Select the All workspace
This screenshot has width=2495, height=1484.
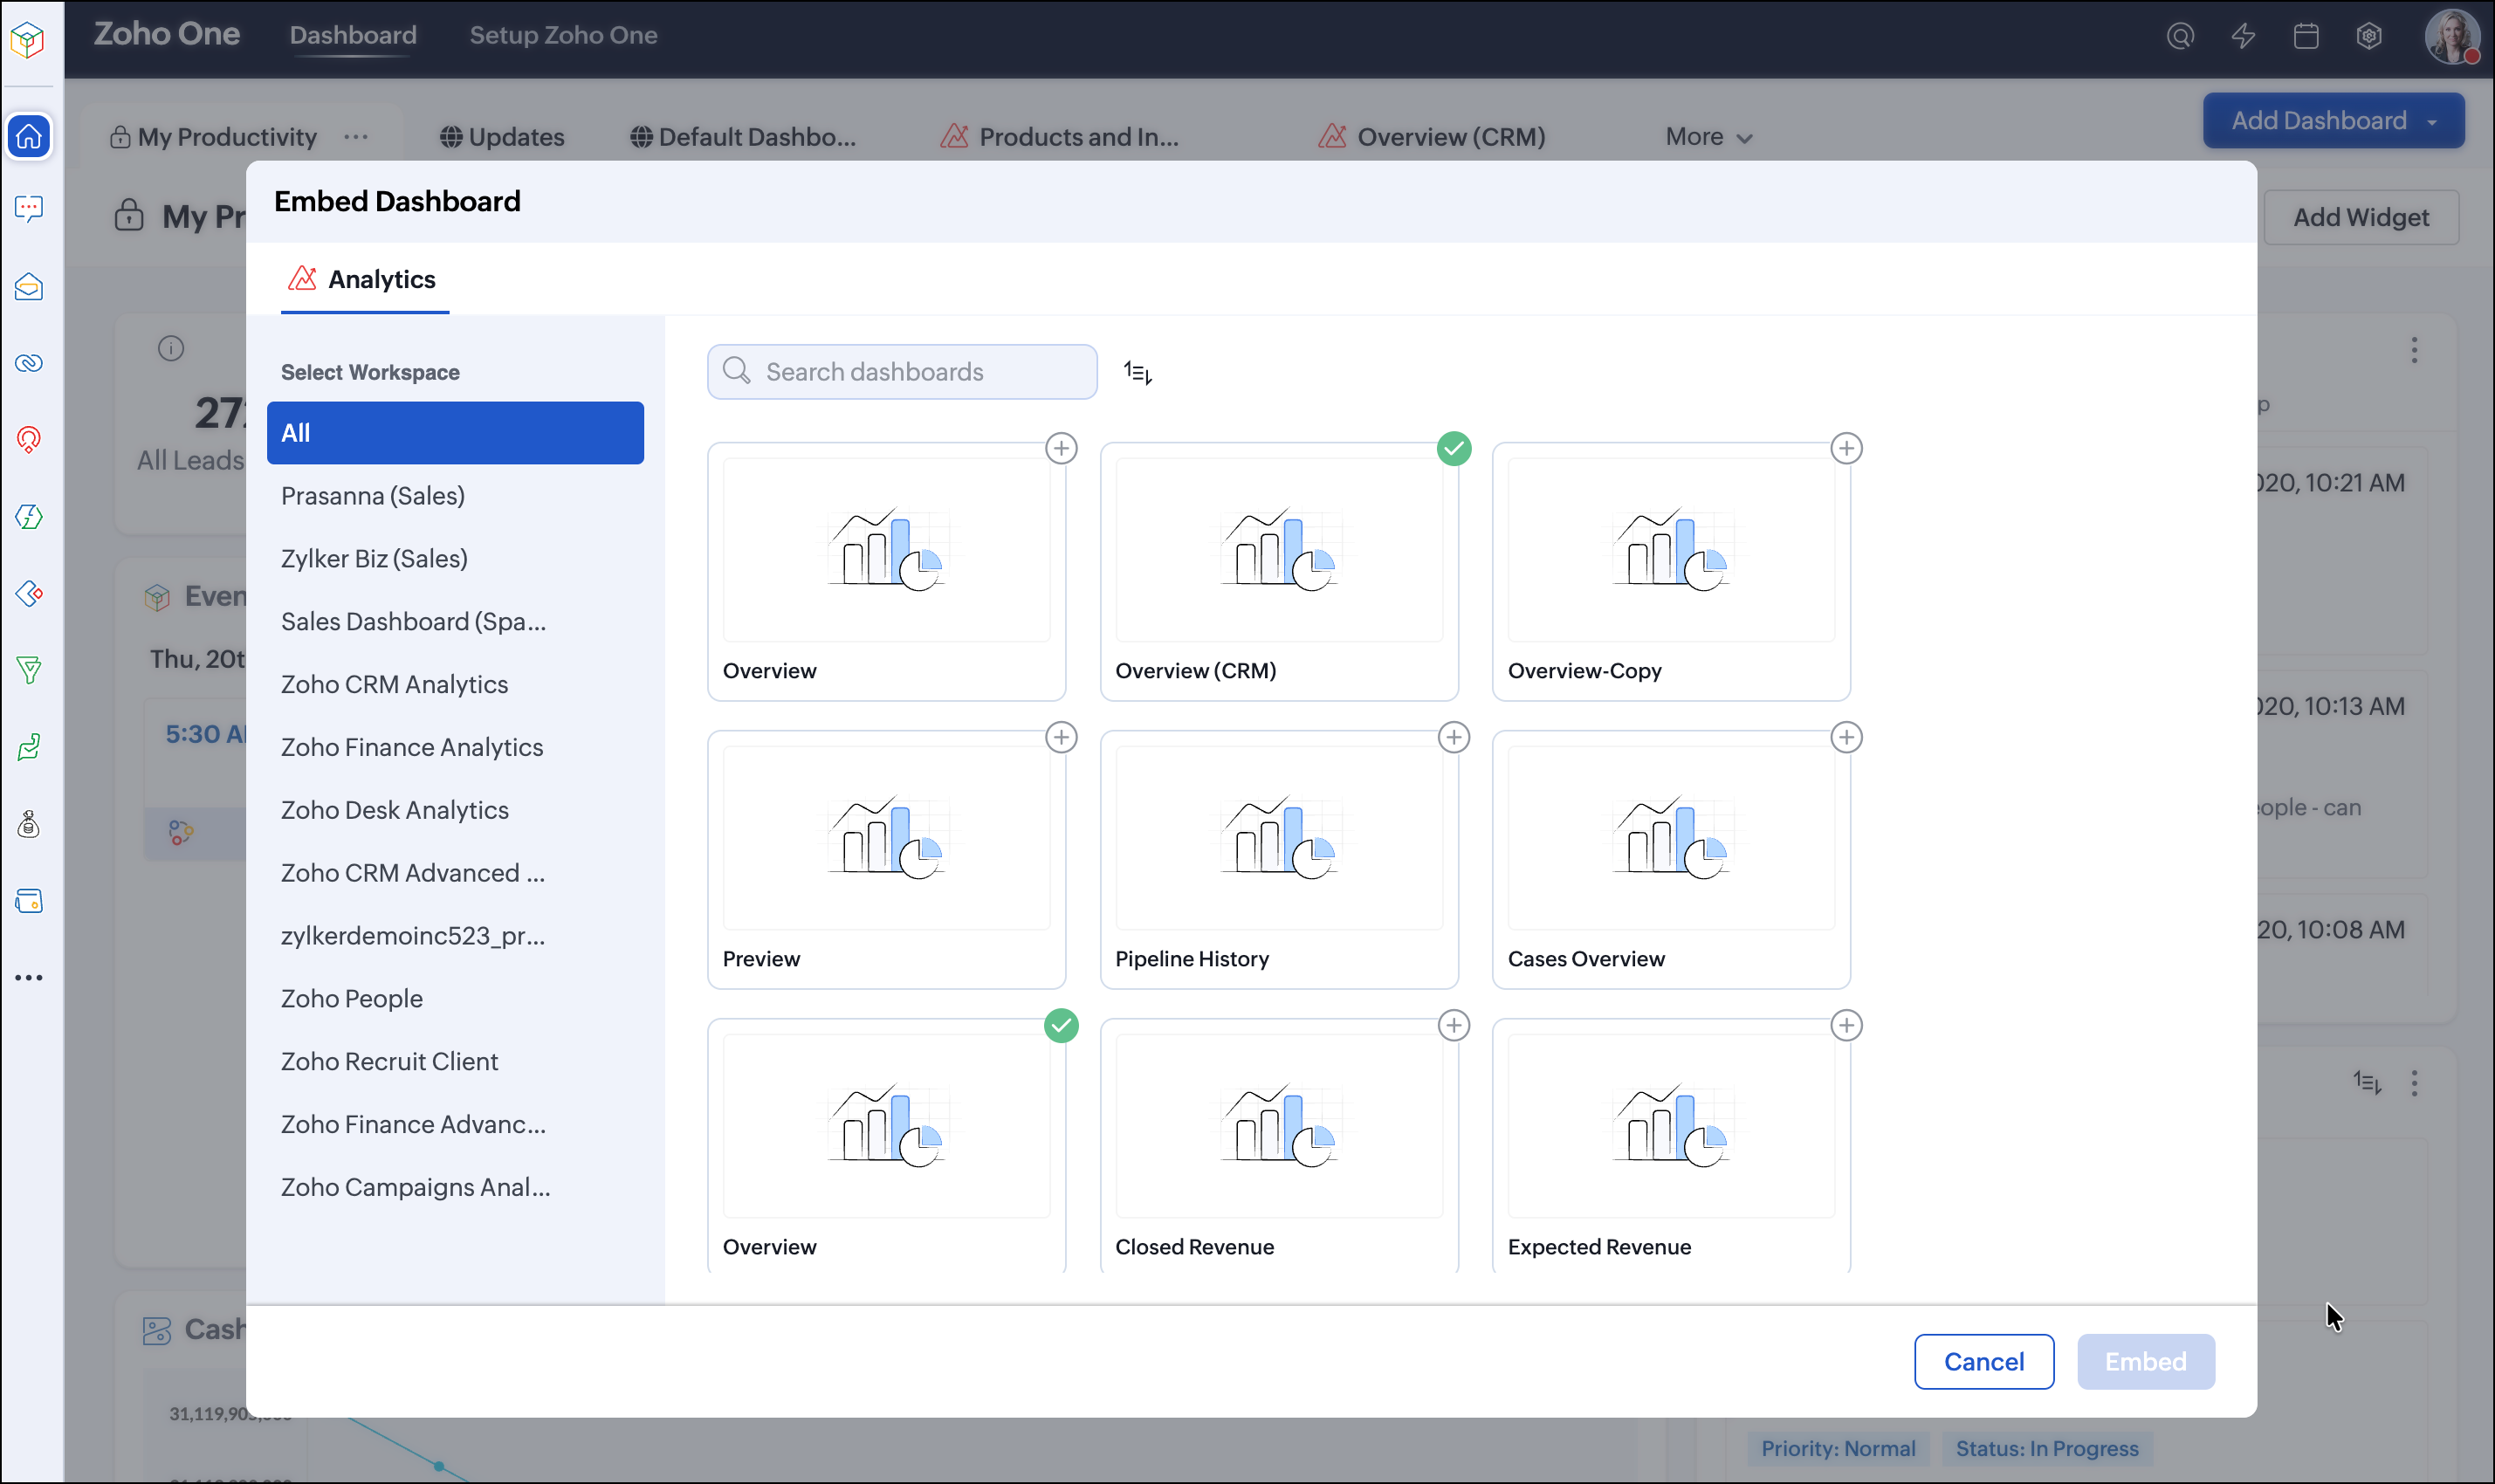pyautogui.click(x=455, y=432)
